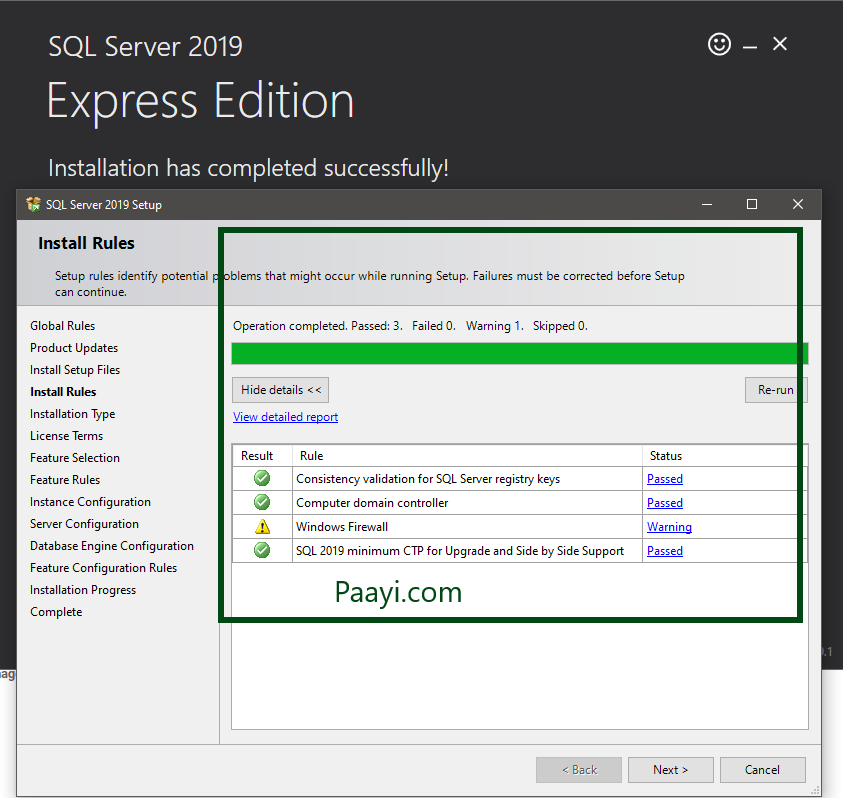843x798 pixels.
Task: Click green check icon for SQL 2019 minimum CTP rule
Action: [x=261, y=550]
